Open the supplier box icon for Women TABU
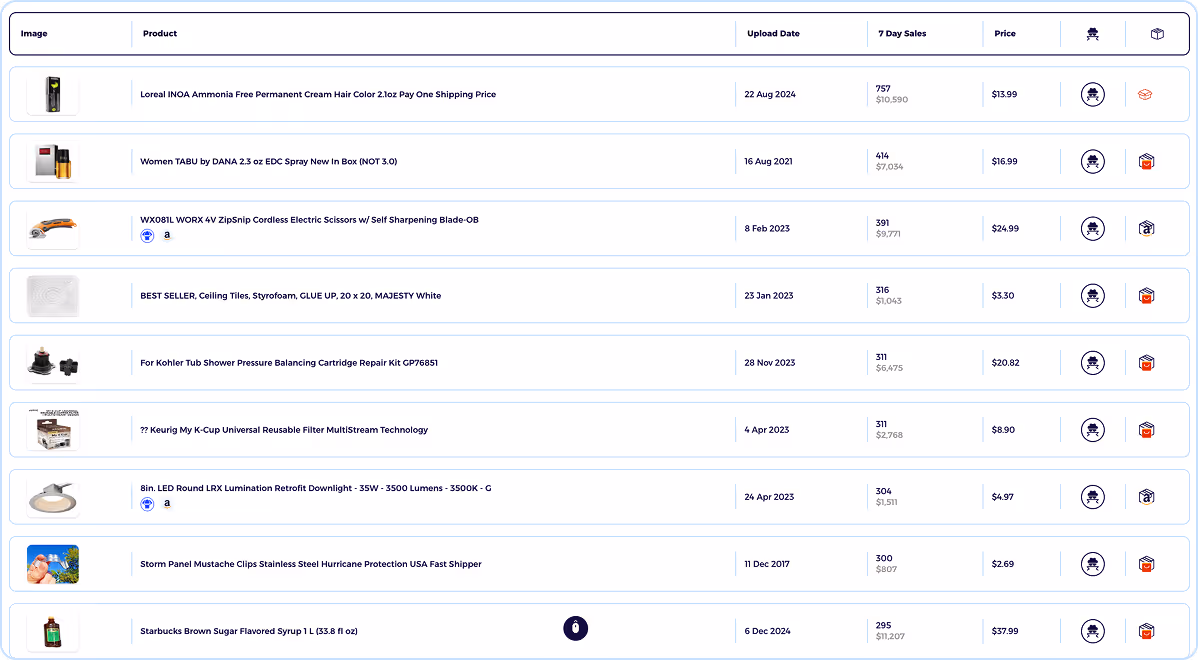Image resolution: width=1198 pixels, height=660 pixels. pos(1146,161)
